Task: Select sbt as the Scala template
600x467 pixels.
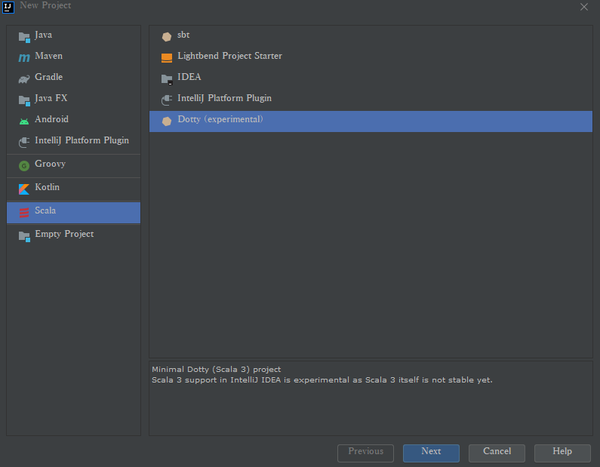Action: pyautogui.click(x=371, y=36)
